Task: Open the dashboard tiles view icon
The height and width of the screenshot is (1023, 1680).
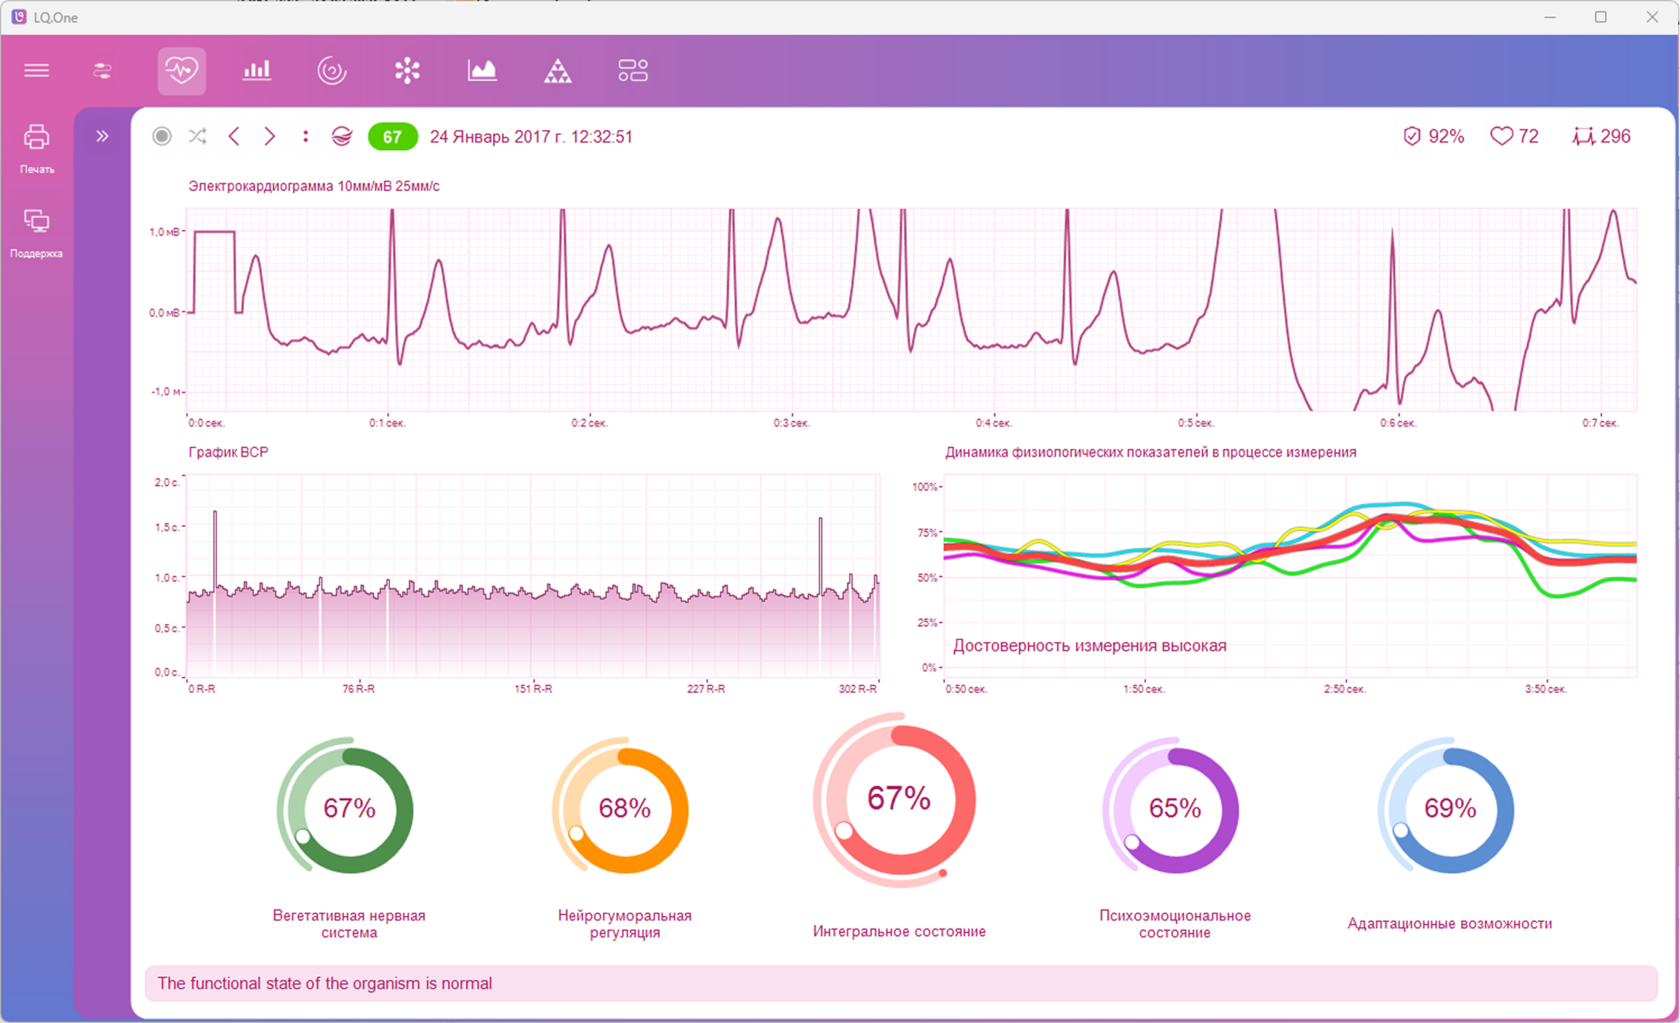Action: point(633,70)
